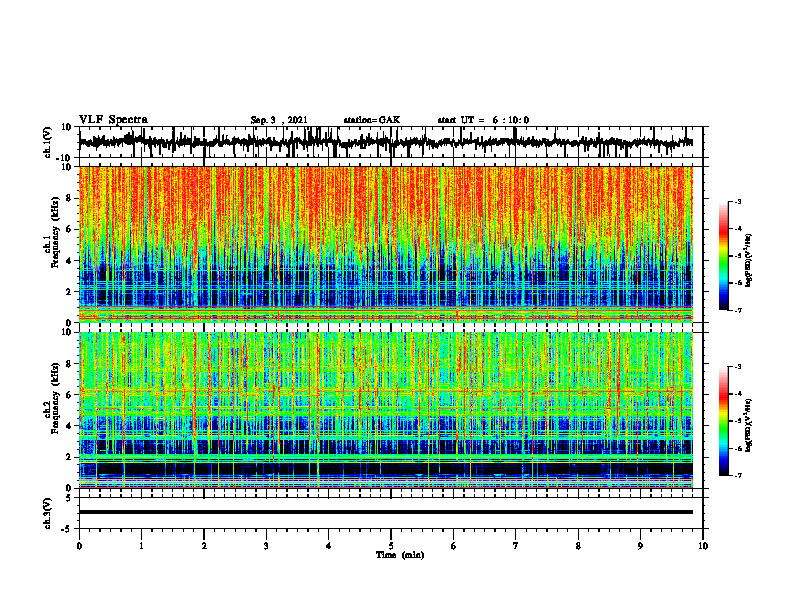Click the "8" tick on ch.2 frequency axis
This screenshot has width=792, height=612.
point(69,364)
